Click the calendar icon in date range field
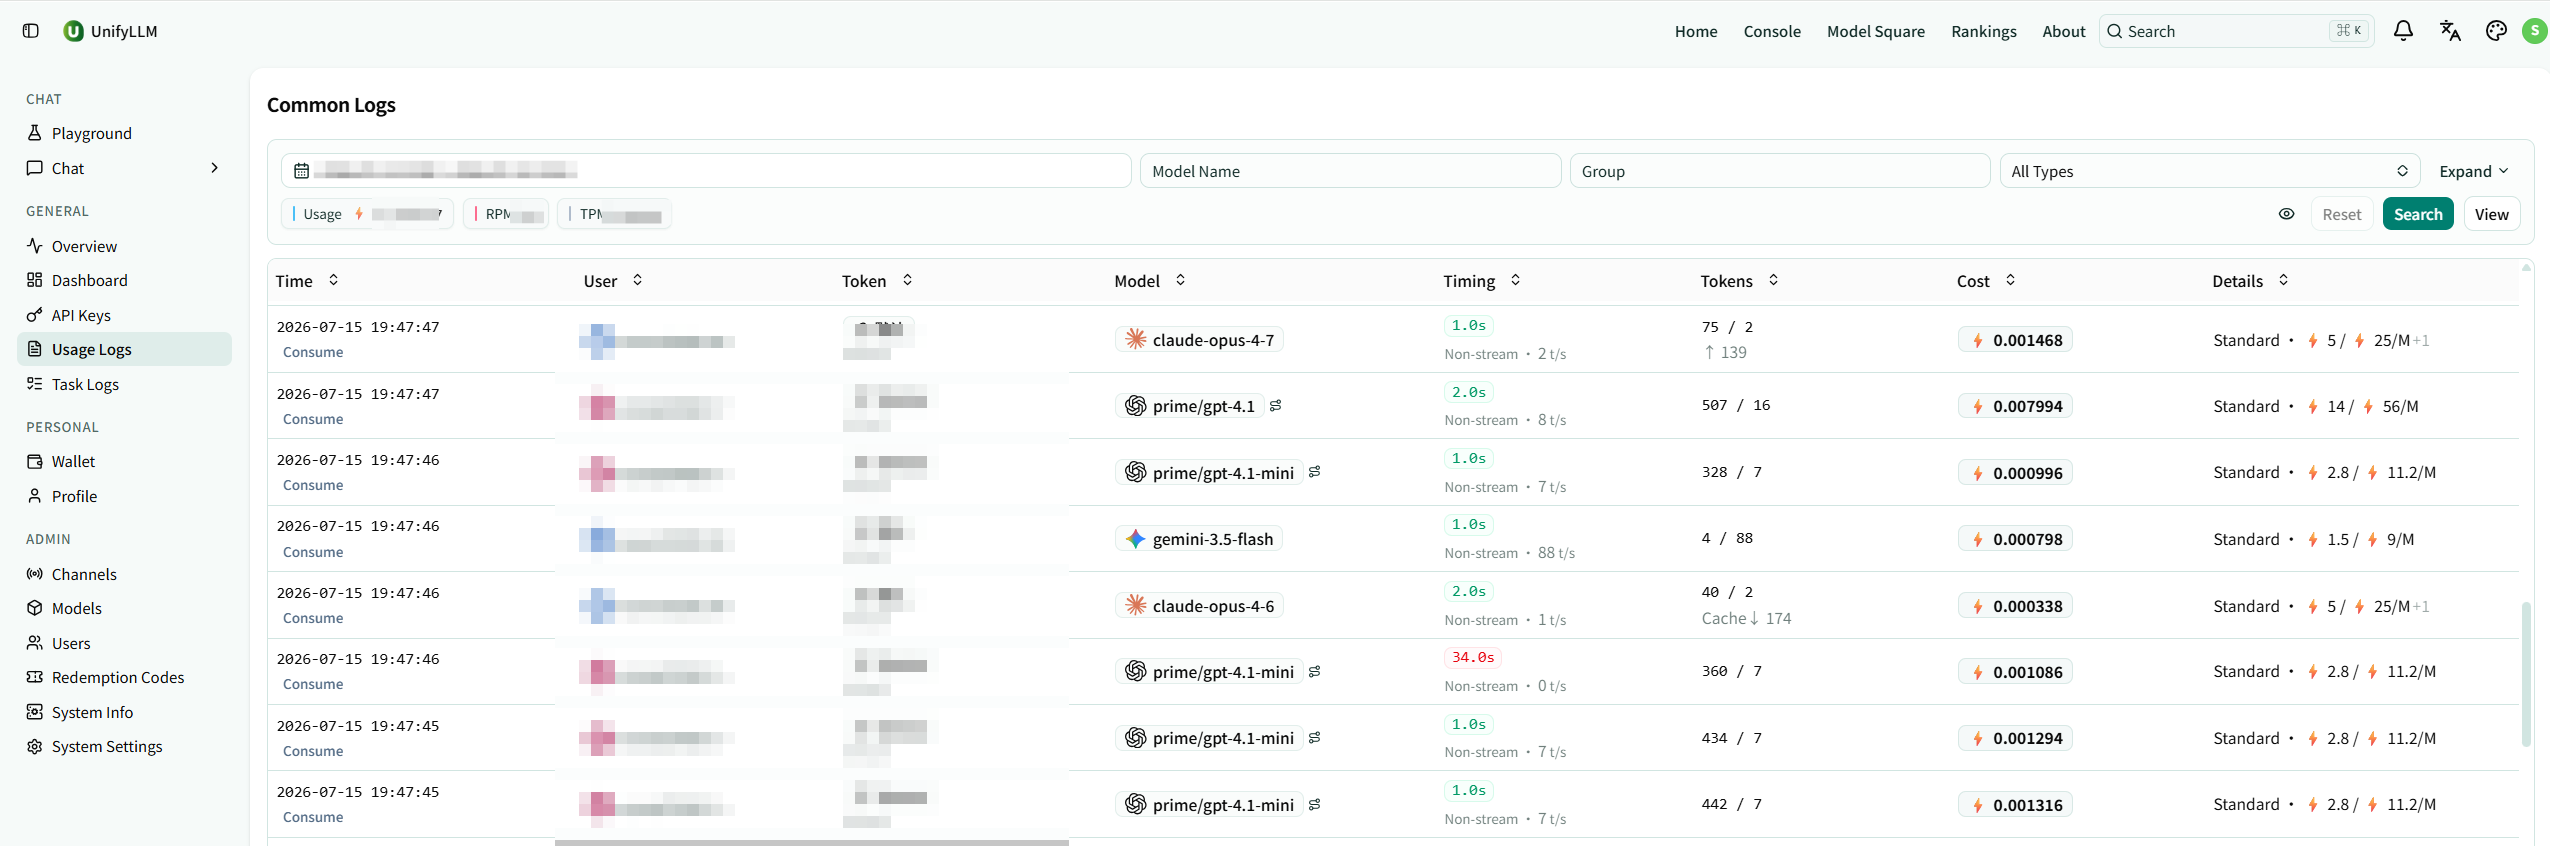 (x=301, y=171)
